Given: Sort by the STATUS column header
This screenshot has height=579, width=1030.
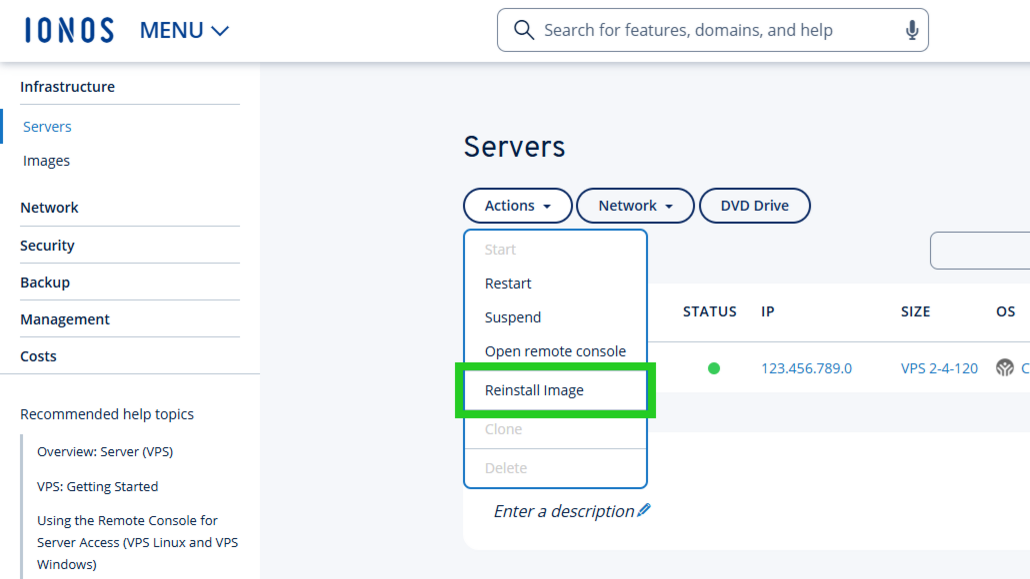Looking at the screenshot, I should tap(709, 312).
